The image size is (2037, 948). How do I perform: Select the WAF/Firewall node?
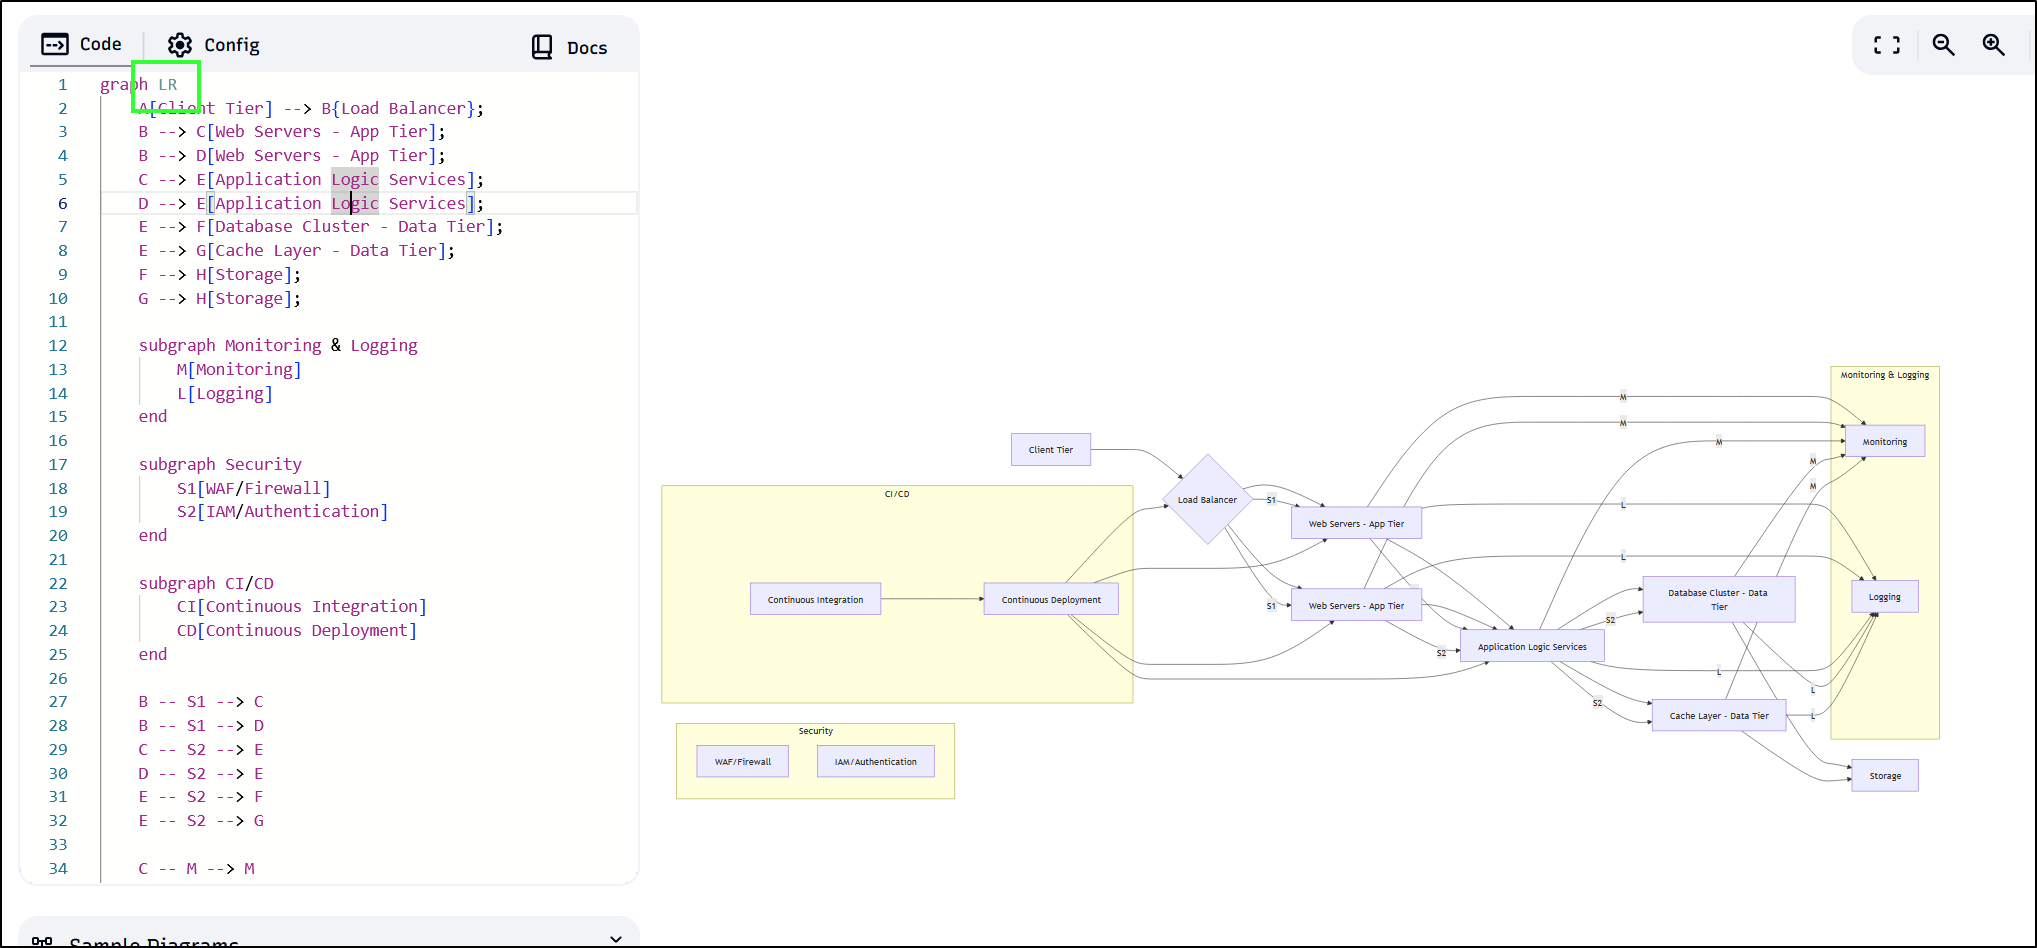742,762
